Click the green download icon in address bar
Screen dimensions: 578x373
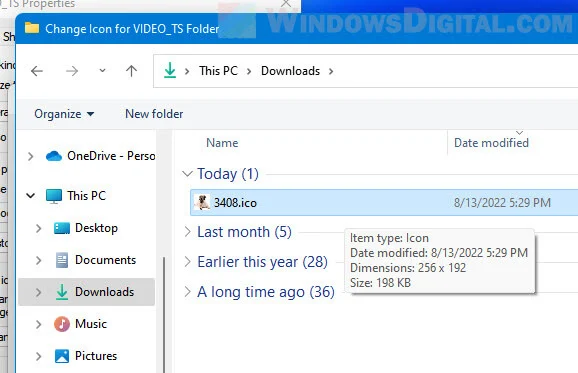(170, 70)
